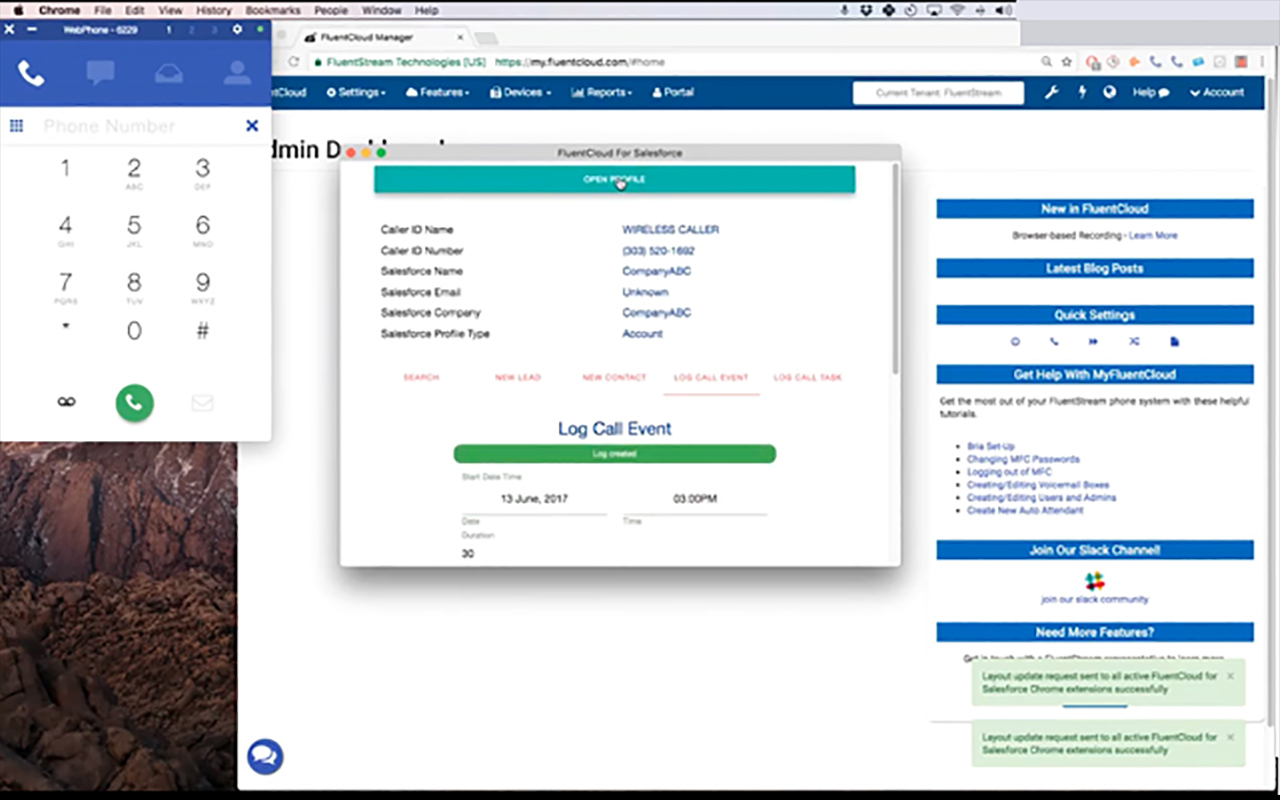Open voicemail in WebPhone

click(x=66, y=402)
